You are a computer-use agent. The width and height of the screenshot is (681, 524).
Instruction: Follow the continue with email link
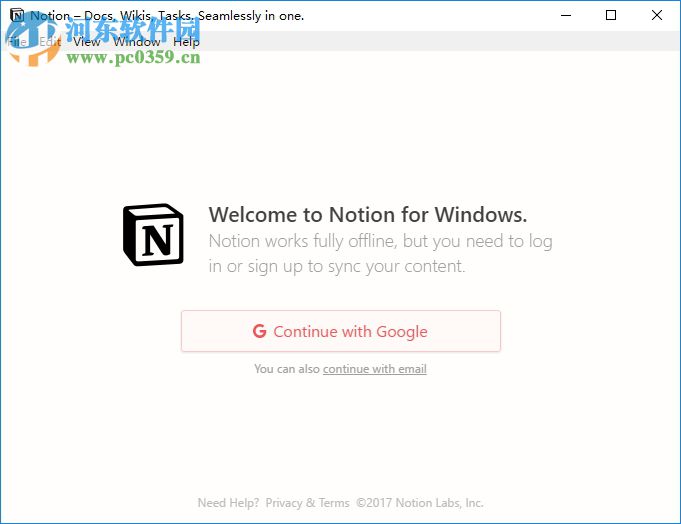coord(375,369)
